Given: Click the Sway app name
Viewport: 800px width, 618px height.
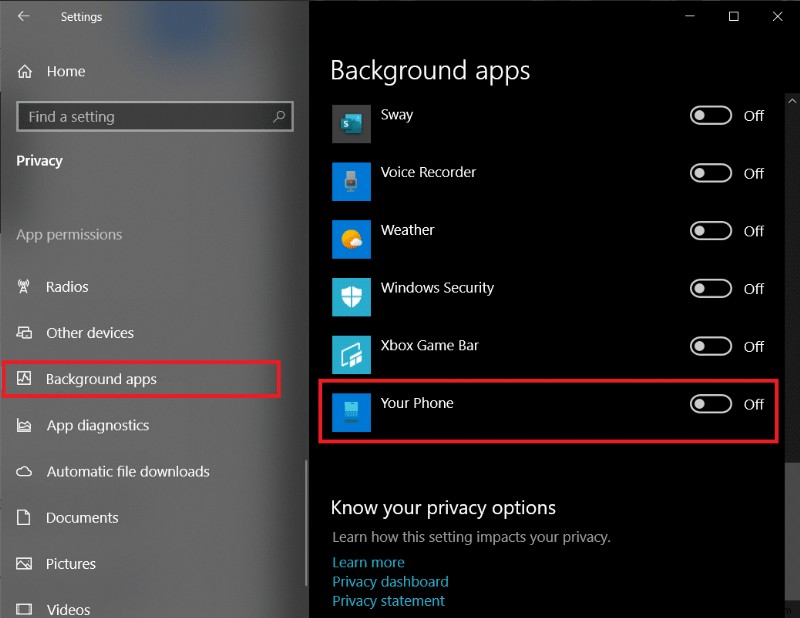Looking at the screenshot, I should click(396, 115).
